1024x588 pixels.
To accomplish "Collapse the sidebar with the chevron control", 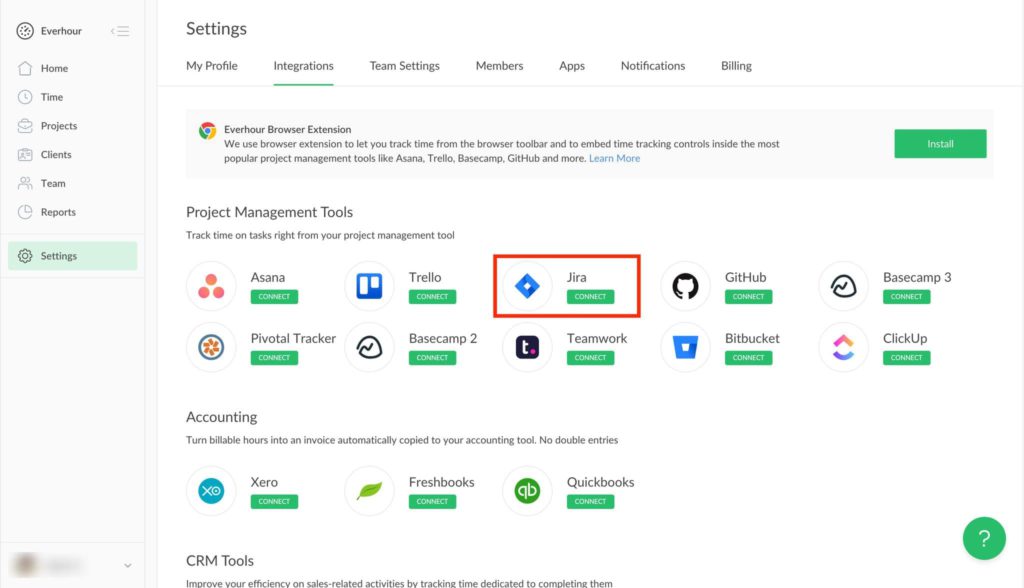I will click(x=120, y=31).
